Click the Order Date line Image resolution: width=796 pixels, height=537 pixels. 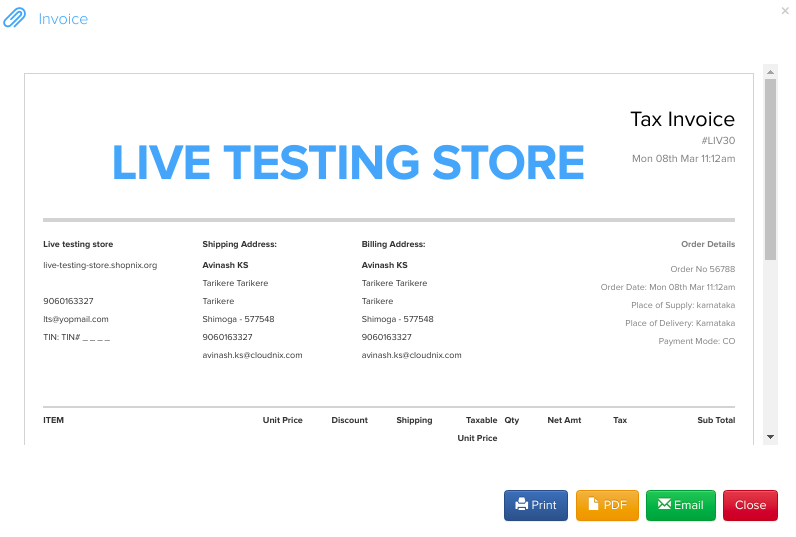[x=668, y=287]
